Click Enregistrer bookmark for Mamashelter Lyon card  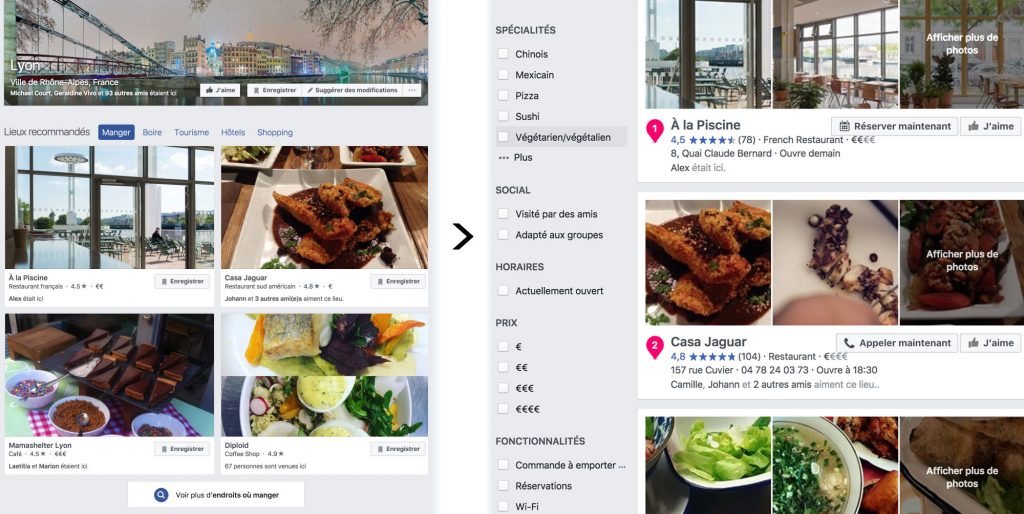click(182, 449)
